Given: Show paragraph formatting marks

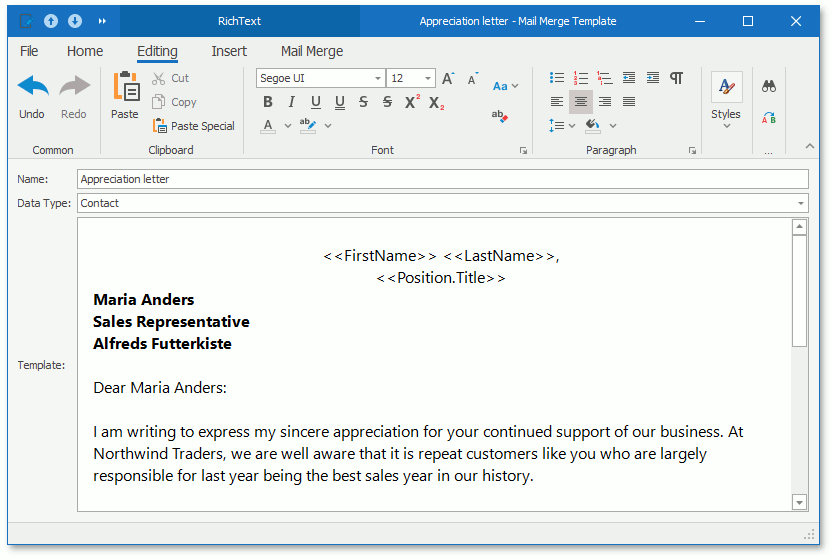Looking at the screenshot, I should click(676, 78).
